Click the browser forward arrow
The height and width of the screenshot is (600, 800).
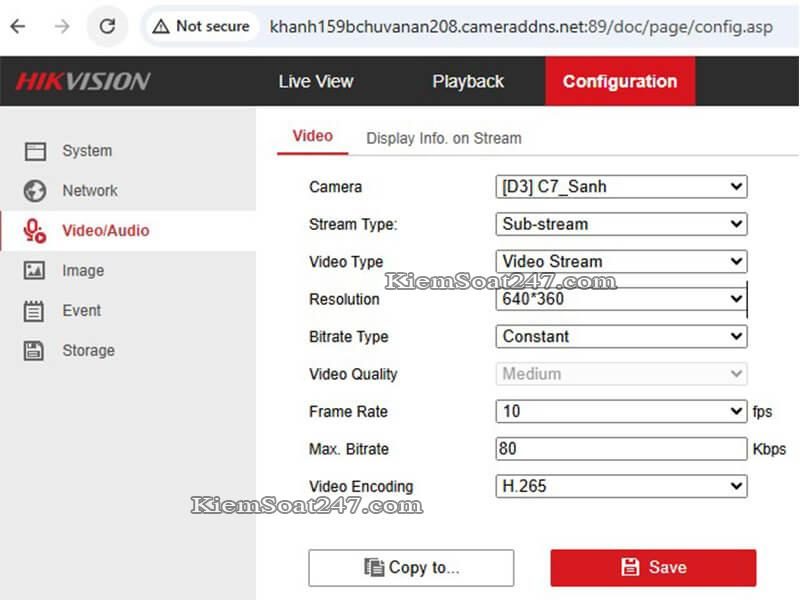(x=62, y=26)
